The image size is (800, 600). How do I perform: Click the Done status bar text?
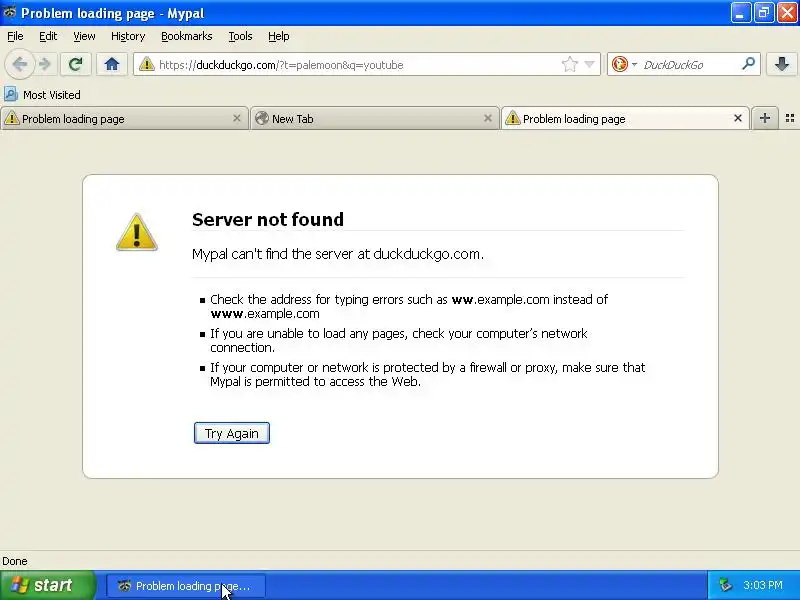click(x=15, y=561)
